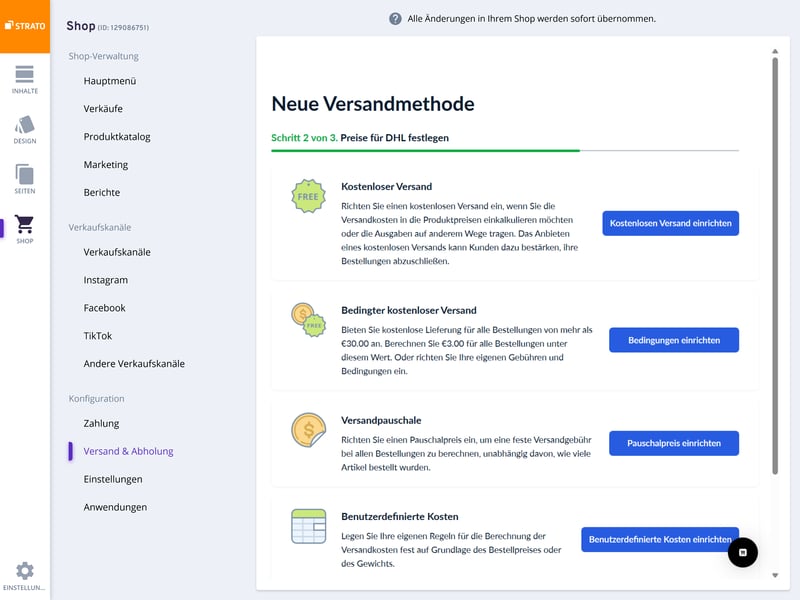Click Benutzerdefinierte Kosten einrichten button
The image size is (800, 600).
659,540
